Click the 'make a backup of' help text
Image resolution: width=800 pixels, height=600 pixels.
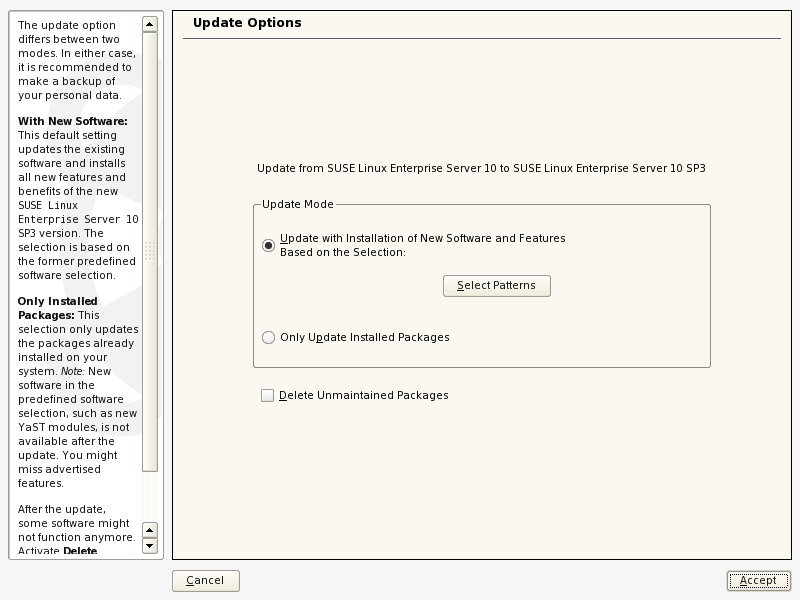pos(67,81)
